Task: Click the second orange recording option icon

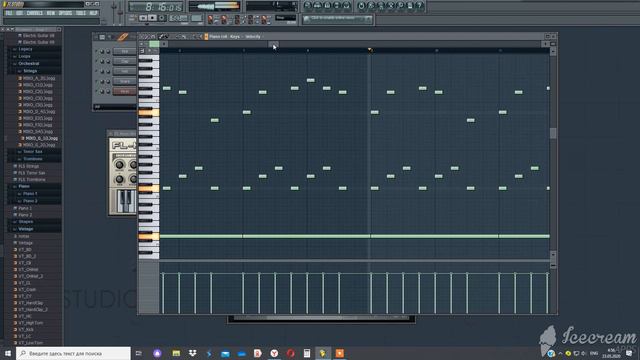Action: coord(224,19)
